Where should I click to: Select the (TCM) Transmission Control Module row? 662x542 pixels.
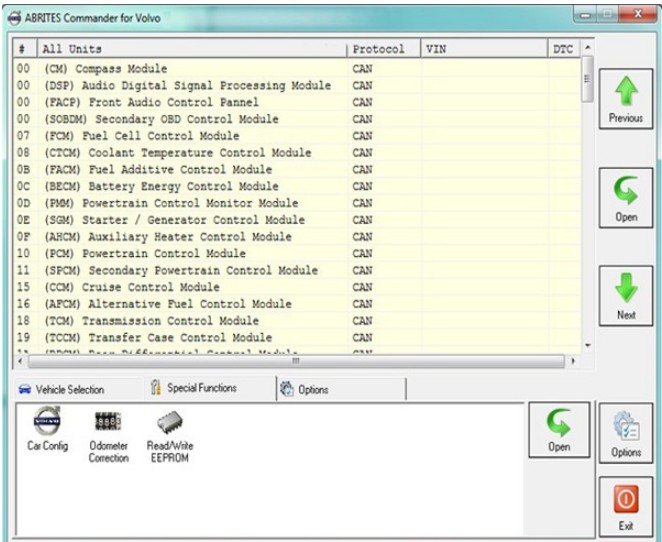[297, 321]
